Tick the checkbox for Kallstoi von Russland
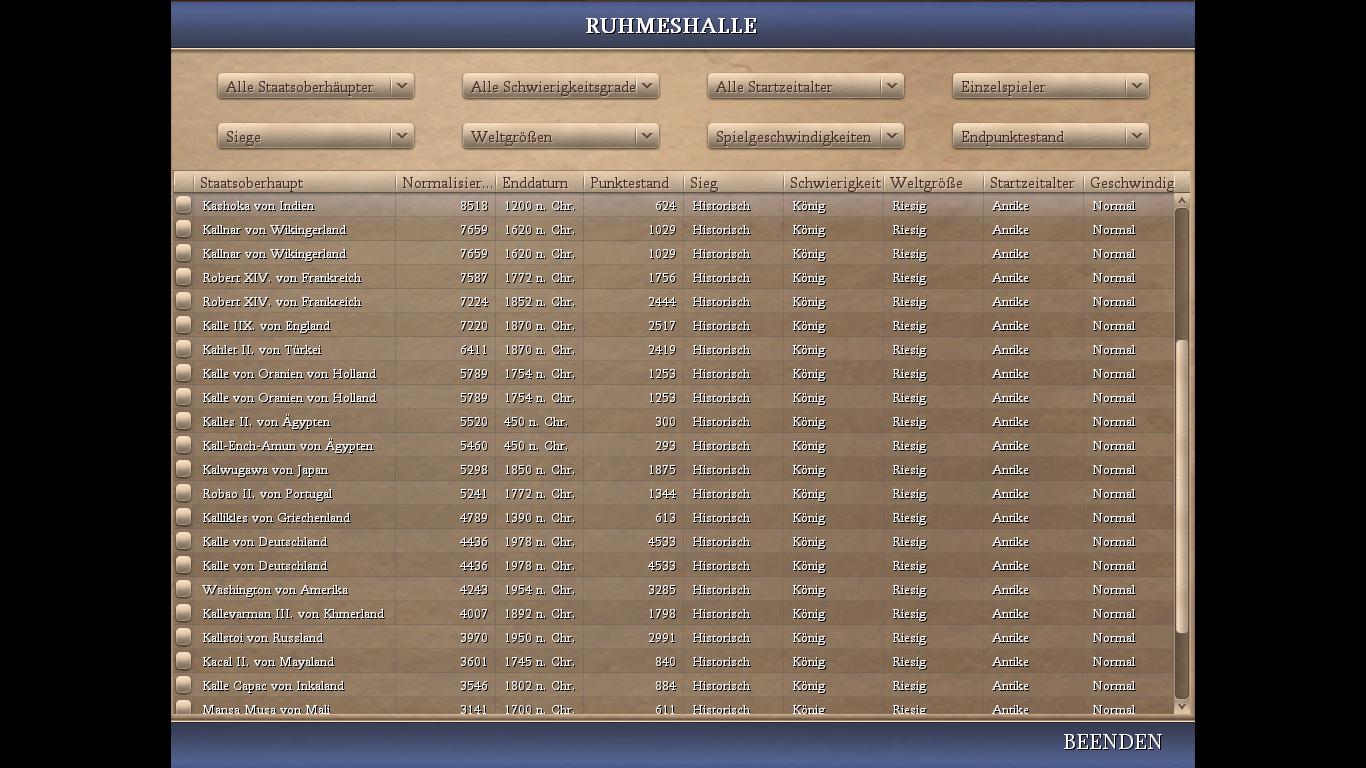 (x=184, y=637)
